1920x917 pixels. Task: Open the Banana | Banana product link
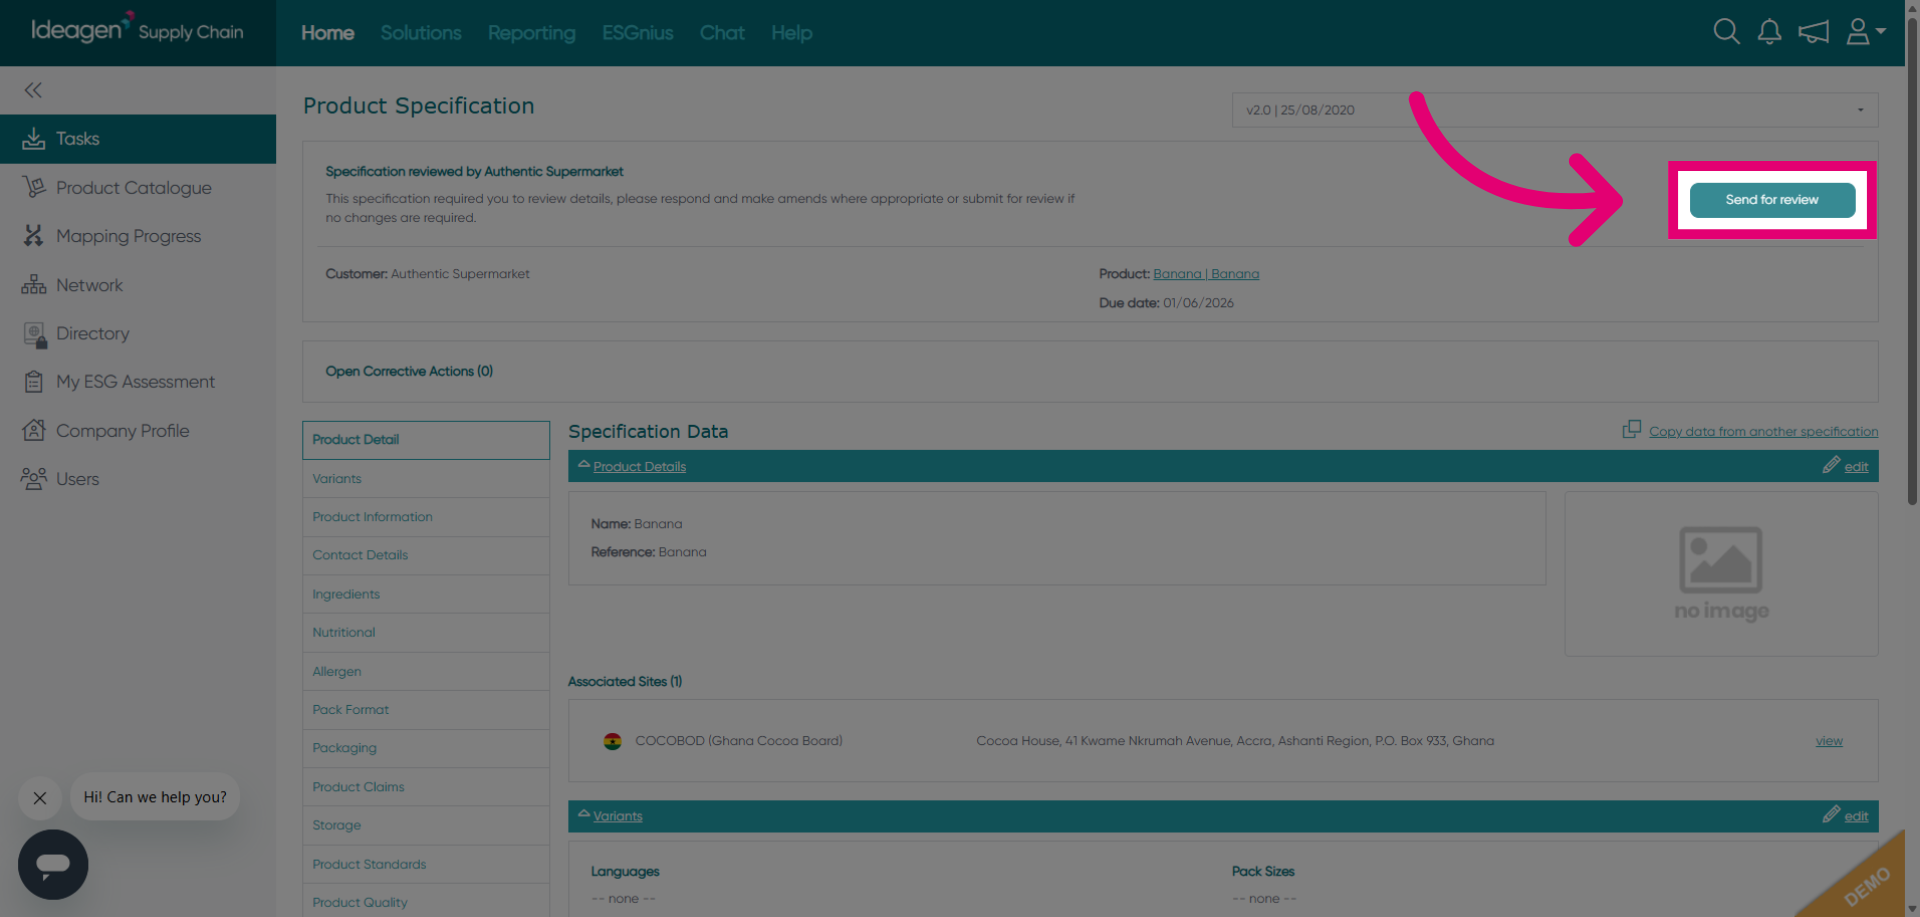(x=1206, y=274)
